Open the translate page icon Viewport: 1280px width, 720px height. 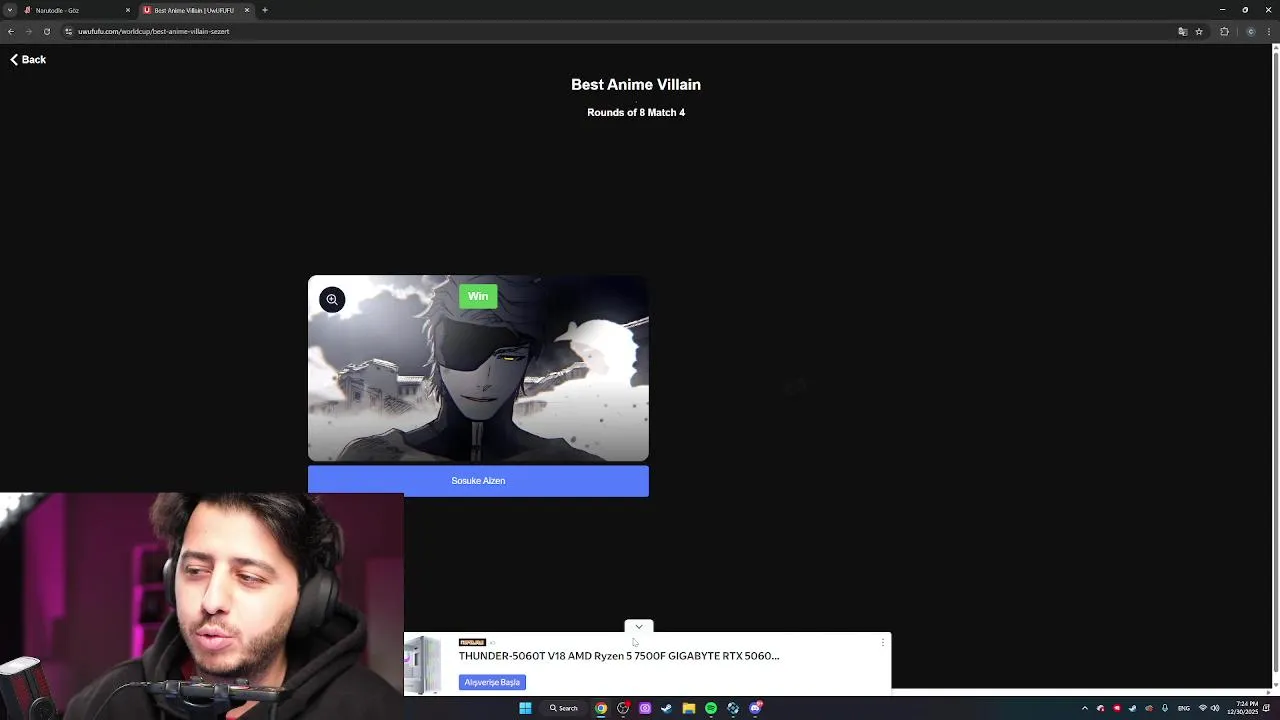coord(1183,31)
